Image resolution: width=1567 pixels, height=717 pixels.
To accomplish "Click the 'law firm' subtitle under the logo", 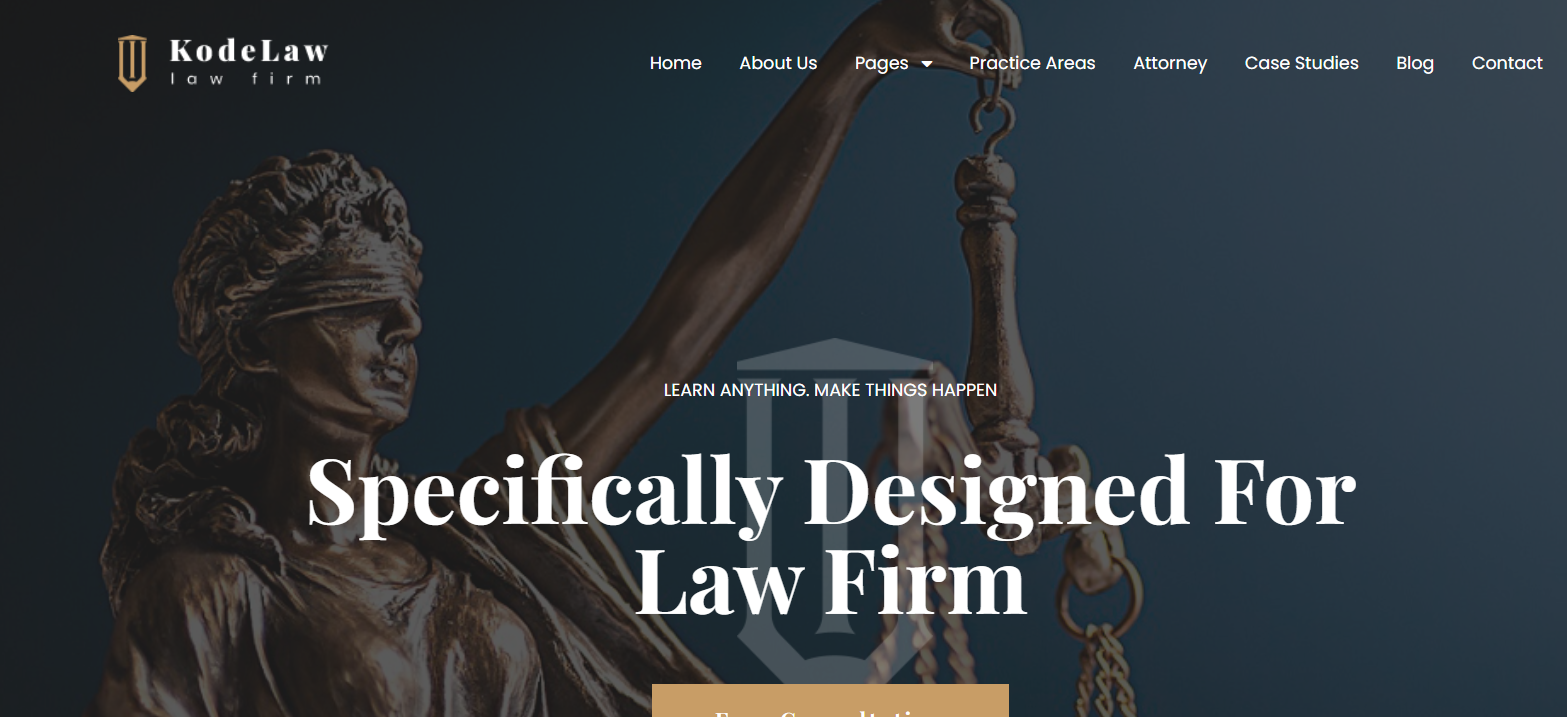I will (246, 79).
